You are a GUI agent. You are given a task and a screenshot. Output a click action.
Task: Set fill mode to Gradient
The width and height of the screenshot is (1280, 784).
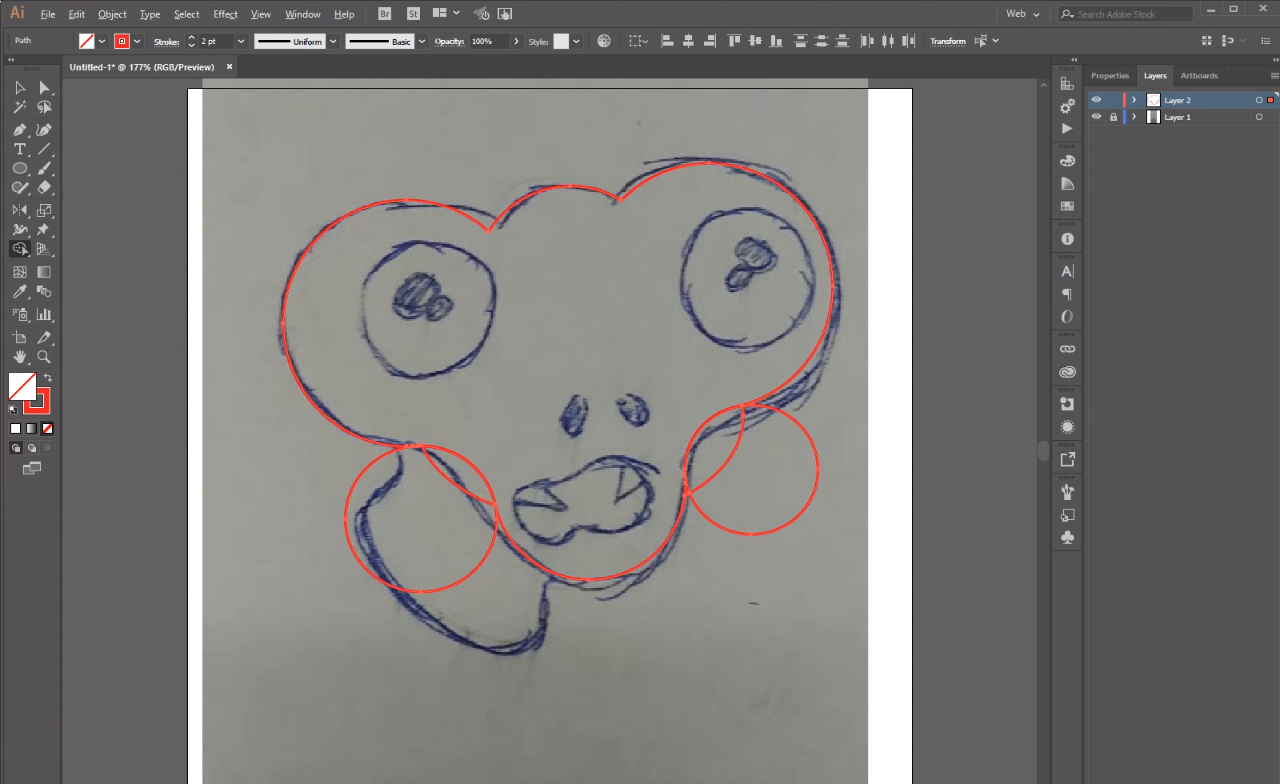click(x=32, y=428)
